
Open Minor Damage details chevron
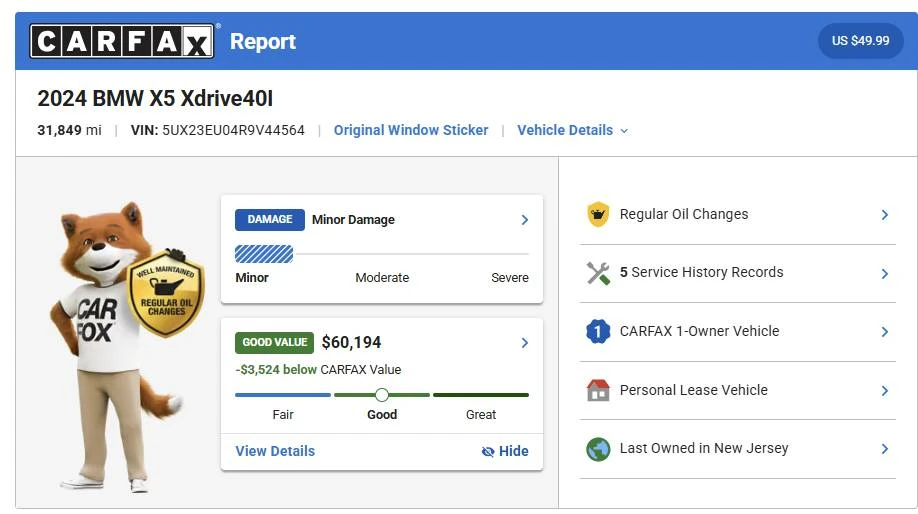click(x=525, y=220)
